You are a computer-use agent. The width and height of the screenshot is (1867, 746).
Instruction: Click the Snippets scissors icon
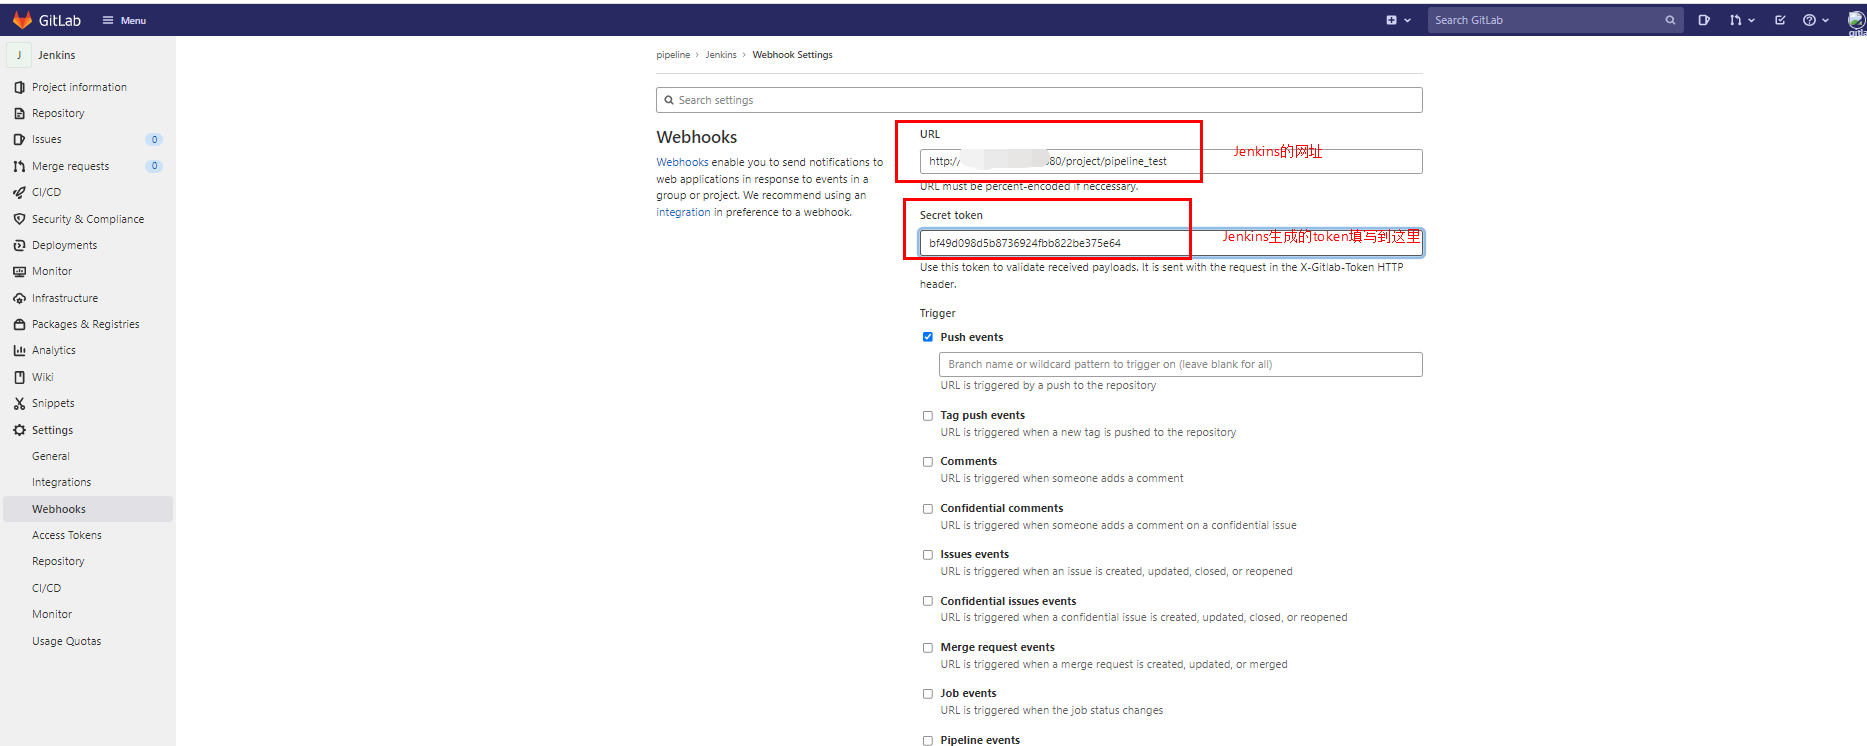coord(19,403)
